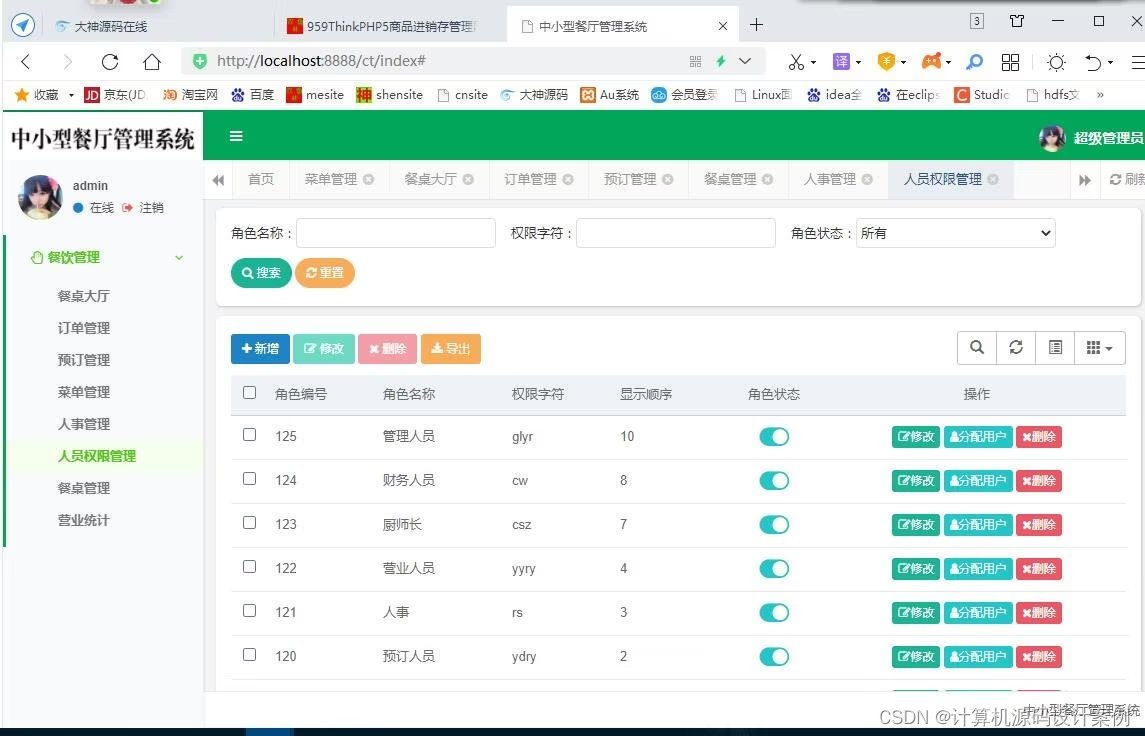Click the 导出 export button
The height and width of the screenshot is (736, 1145).
point(451,348)
